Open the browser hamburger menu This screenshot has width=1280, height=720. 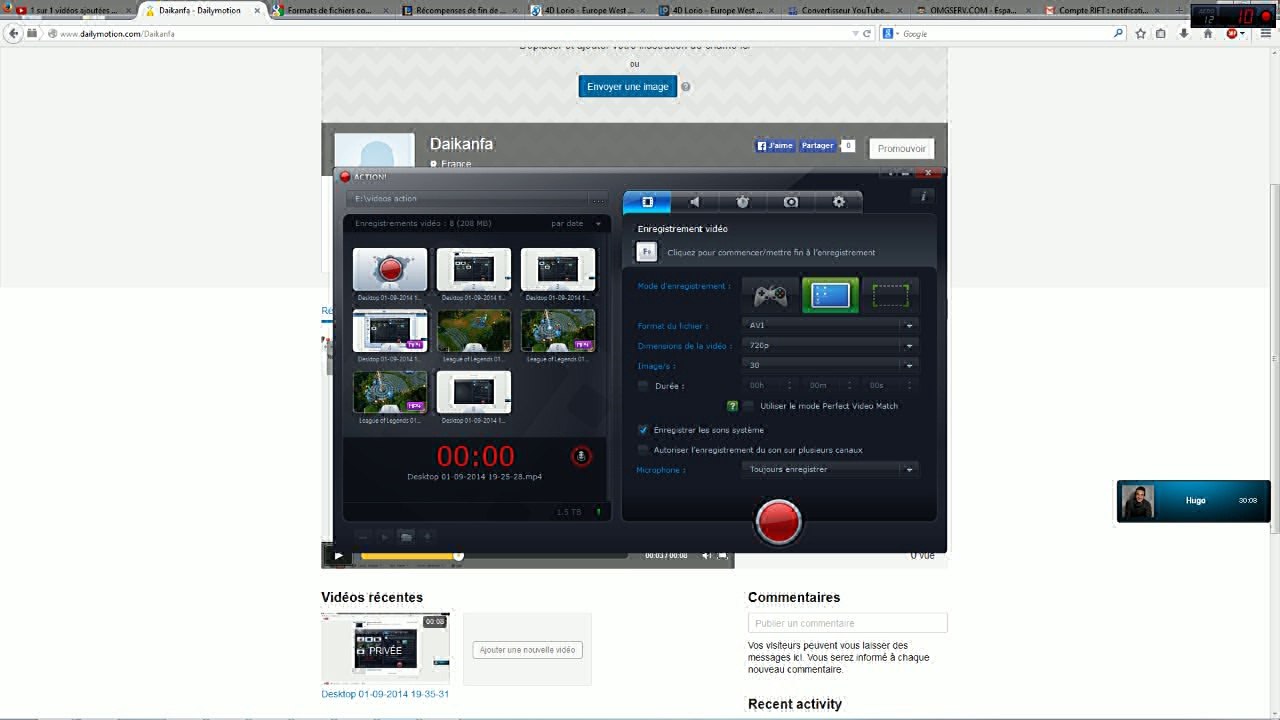pyautogui.click(x=1266, y=33)
